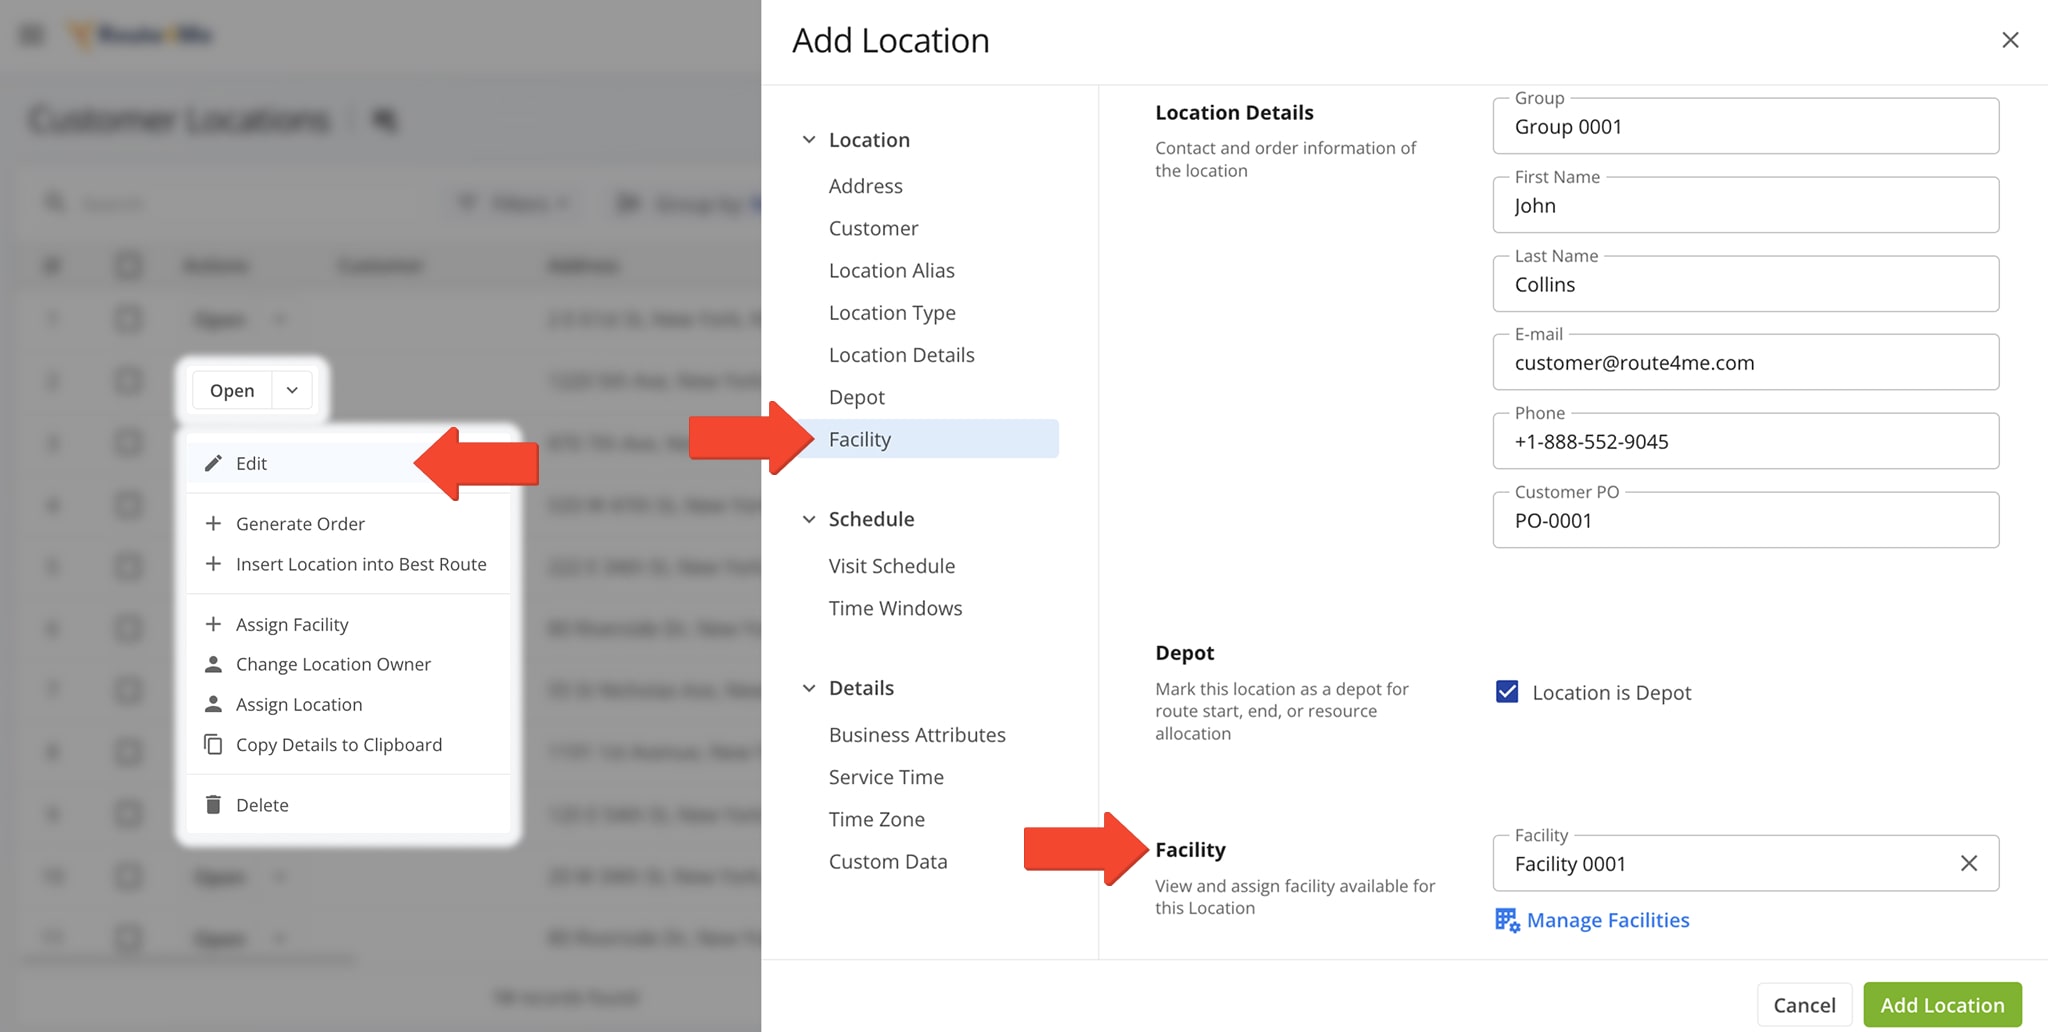Uncheck the Location is Depot checkbox
2048x1032 pixels.
coord(1507,692)
